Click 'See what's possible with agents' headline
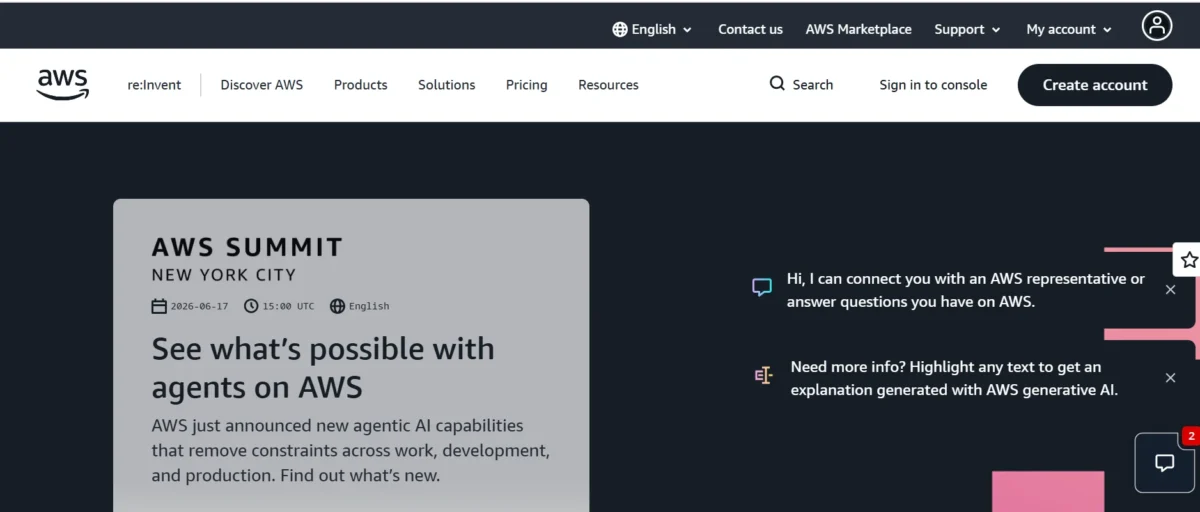 pyautogui.click(x=323, y=367)
